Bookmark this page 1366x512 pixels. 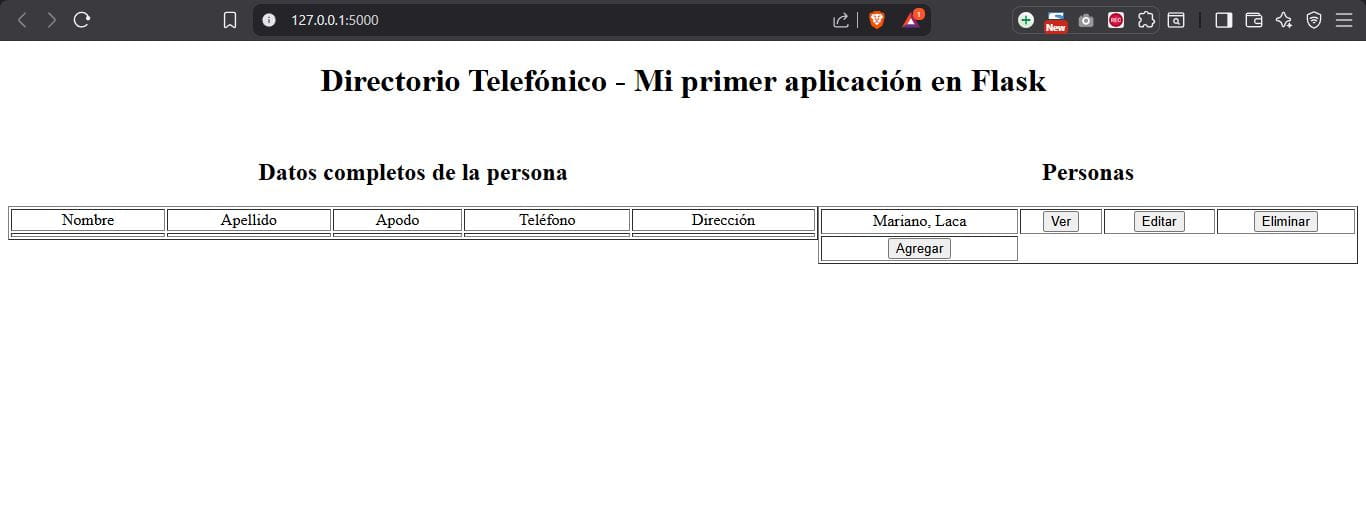point(230,19)
